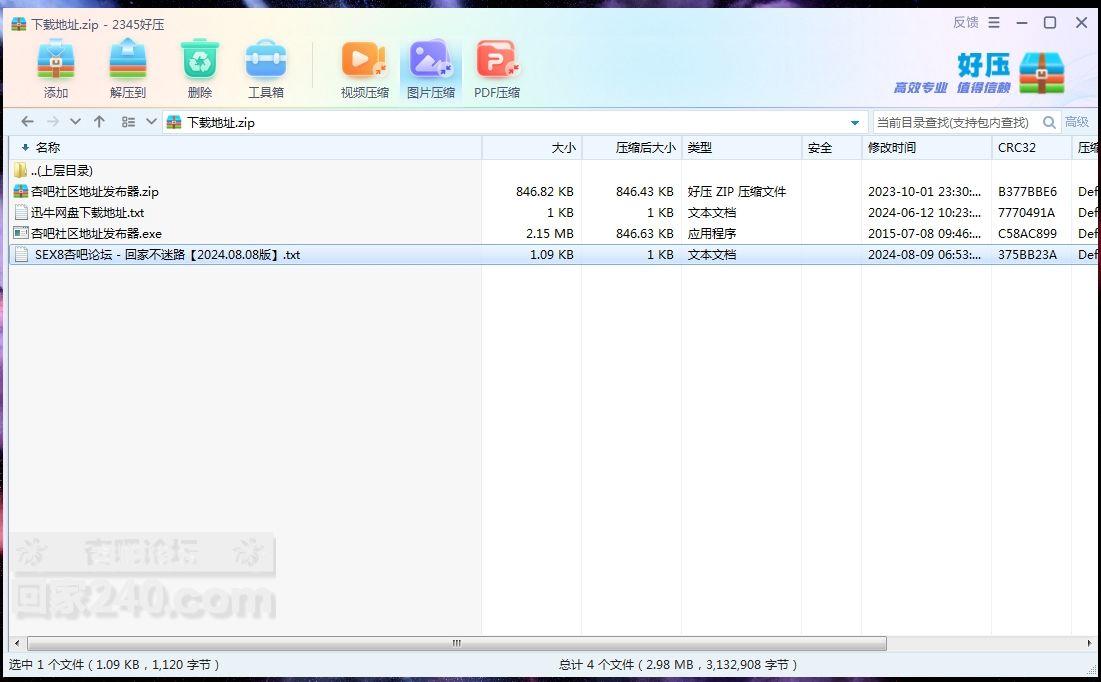Click the 2023-10-01 modified date cell
Image resolution: width=1101 pixels, height=682 pixels.
(x=924, y=191)
